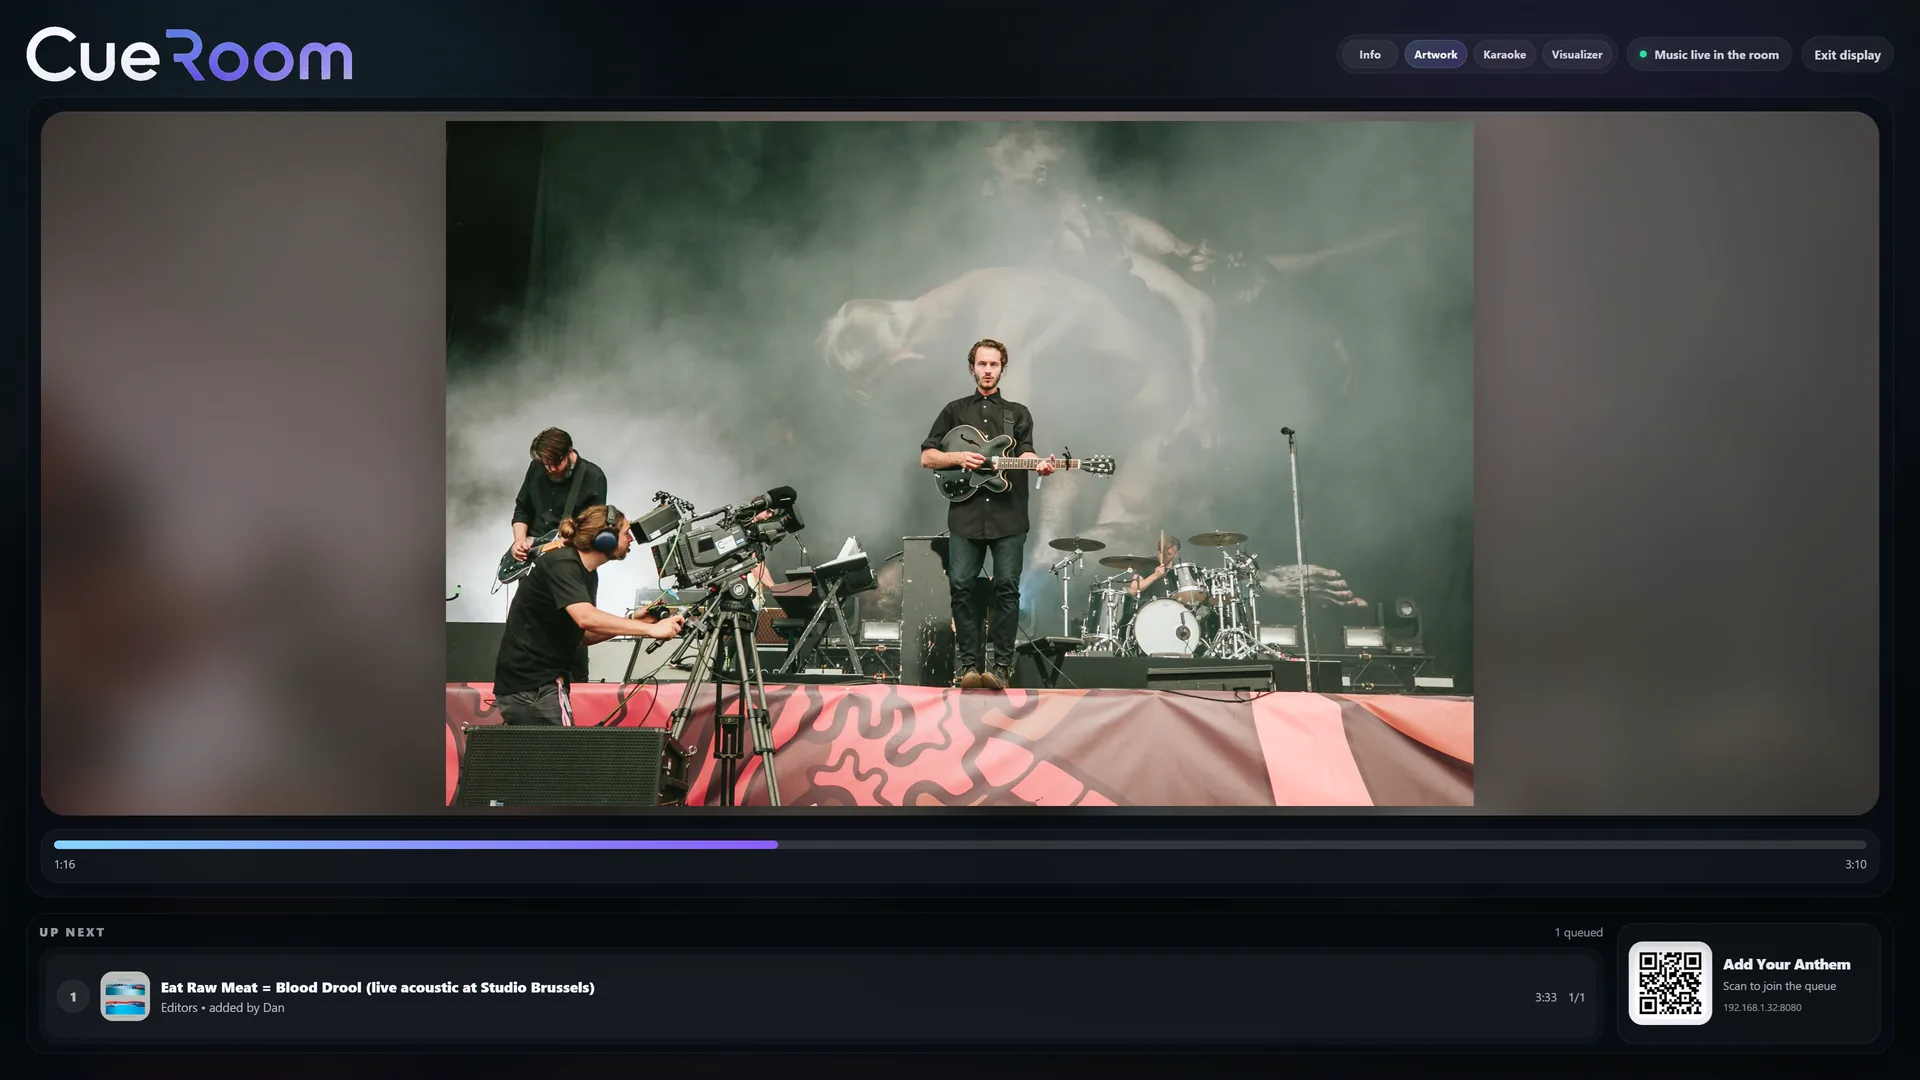Select the Artwork display tab
1920x1080 pixels.
1435,54
